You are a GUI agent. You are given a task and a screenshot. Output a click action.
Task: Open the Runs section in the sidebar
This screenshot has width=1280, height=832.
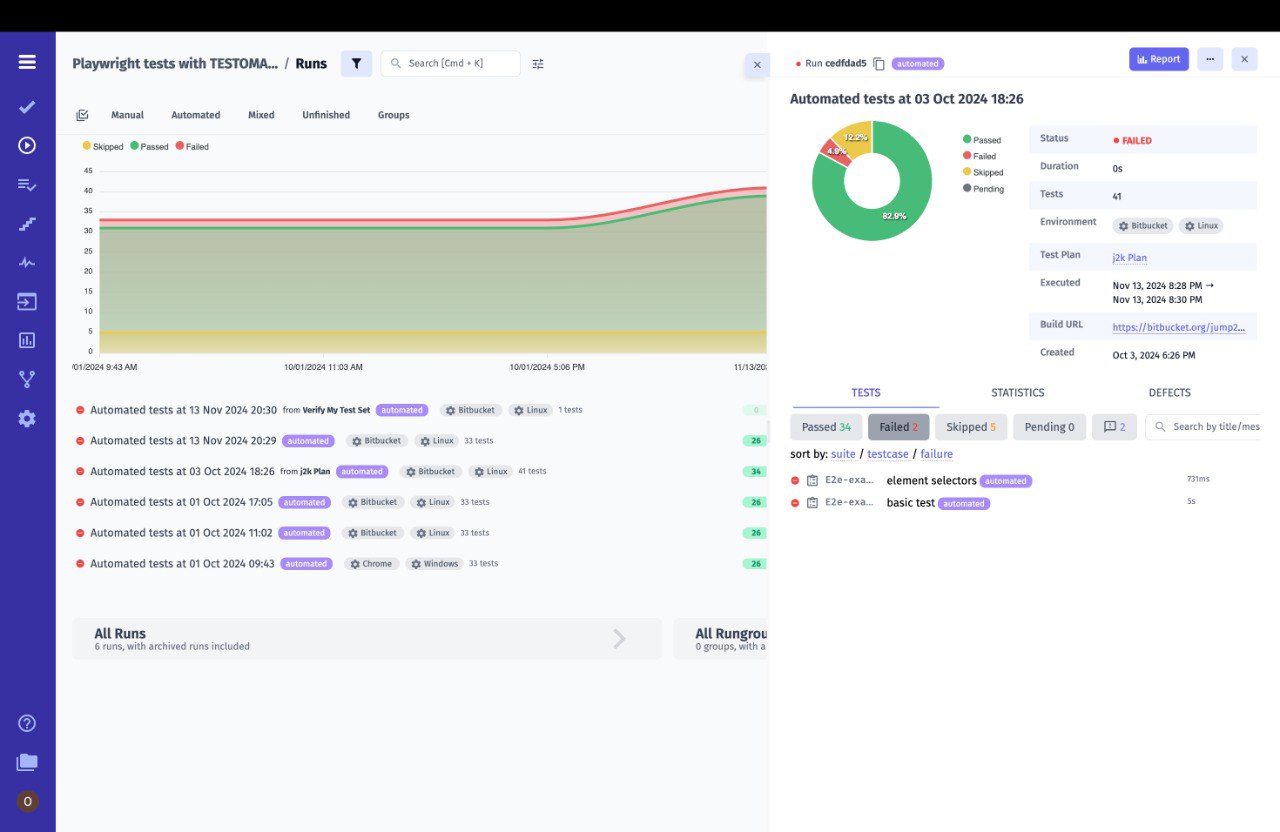(26, 145)
